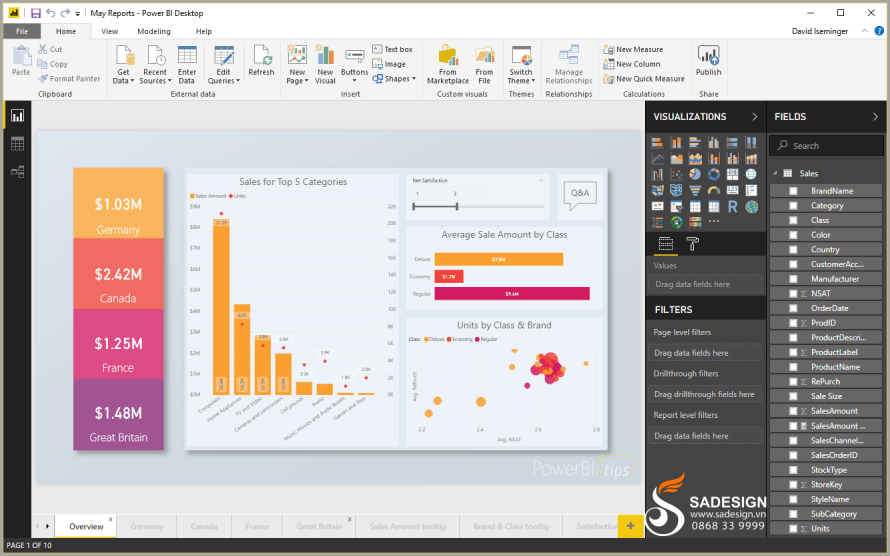Screen dimensions: 890x556
Task: Open the Help ribbon tab
Action: (x=204, y=31)
